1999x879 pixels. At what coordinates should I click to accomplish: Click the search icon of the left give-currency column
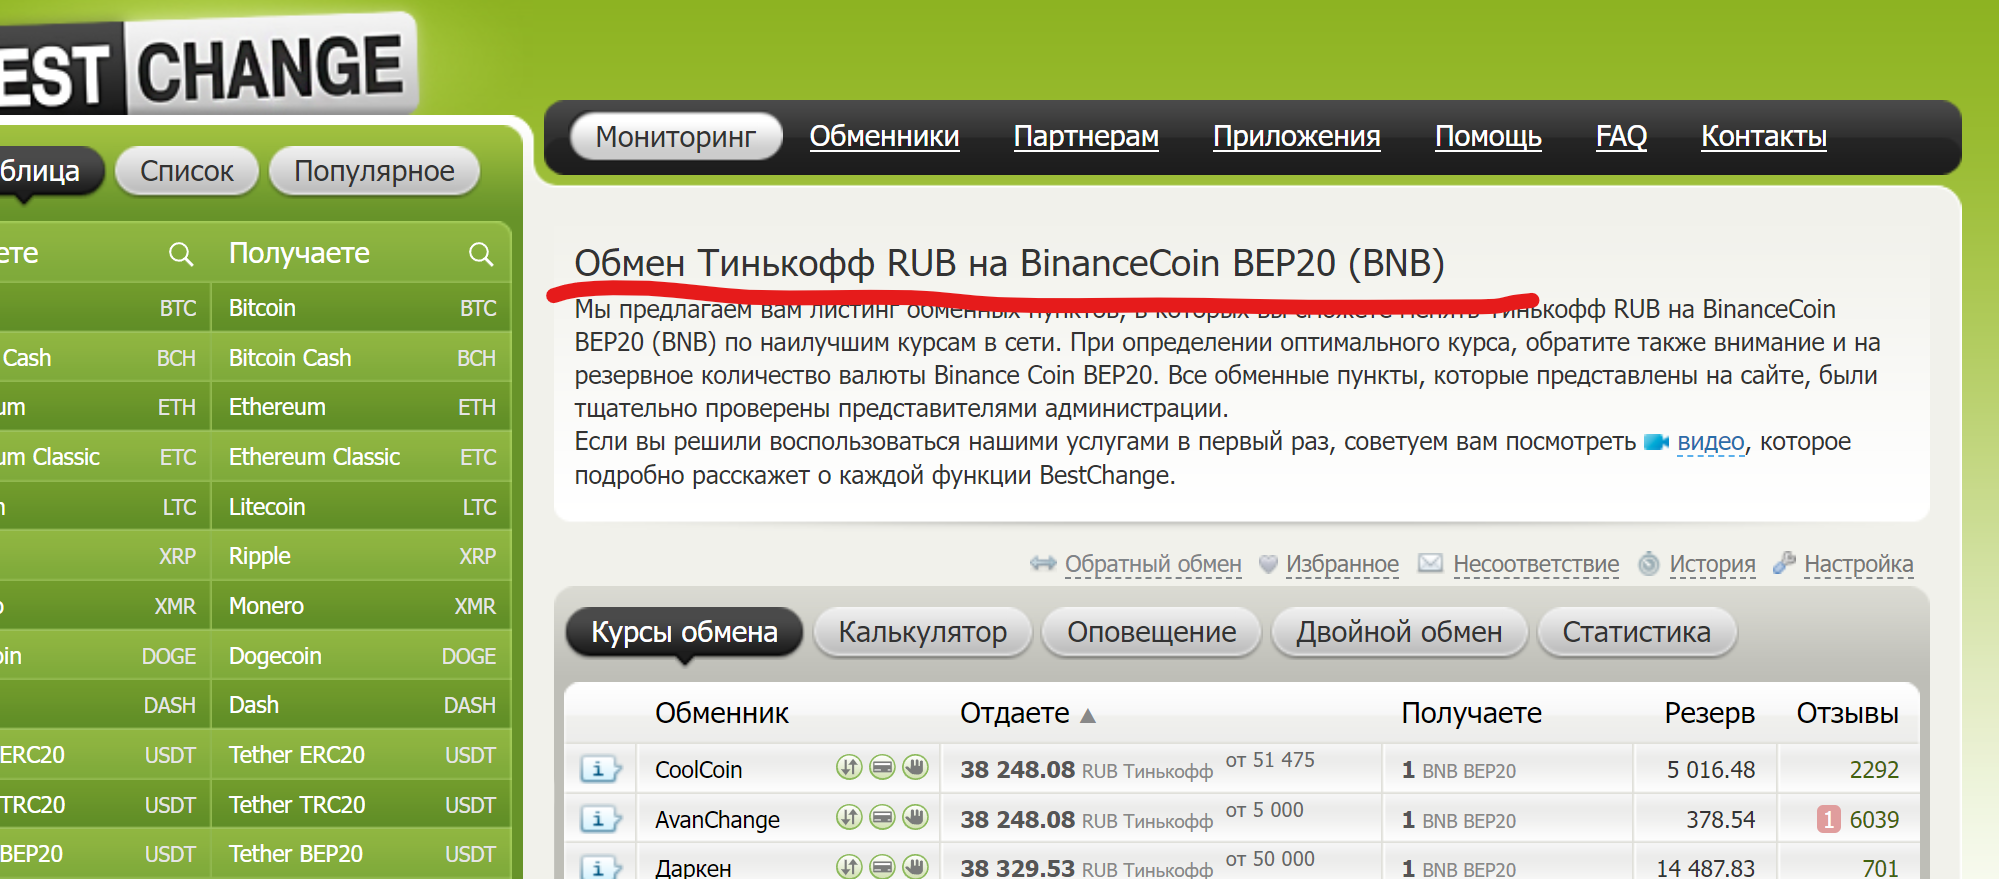(x=180, y=254)
